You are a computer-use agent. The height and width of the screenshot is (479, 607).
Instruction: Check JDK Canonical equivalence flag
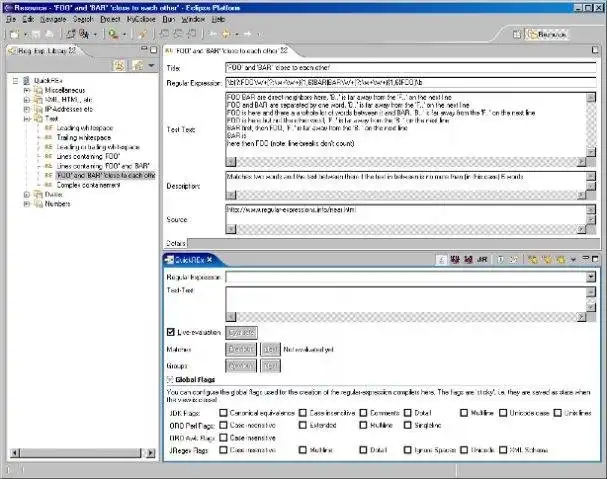click(x=223, y=413)
